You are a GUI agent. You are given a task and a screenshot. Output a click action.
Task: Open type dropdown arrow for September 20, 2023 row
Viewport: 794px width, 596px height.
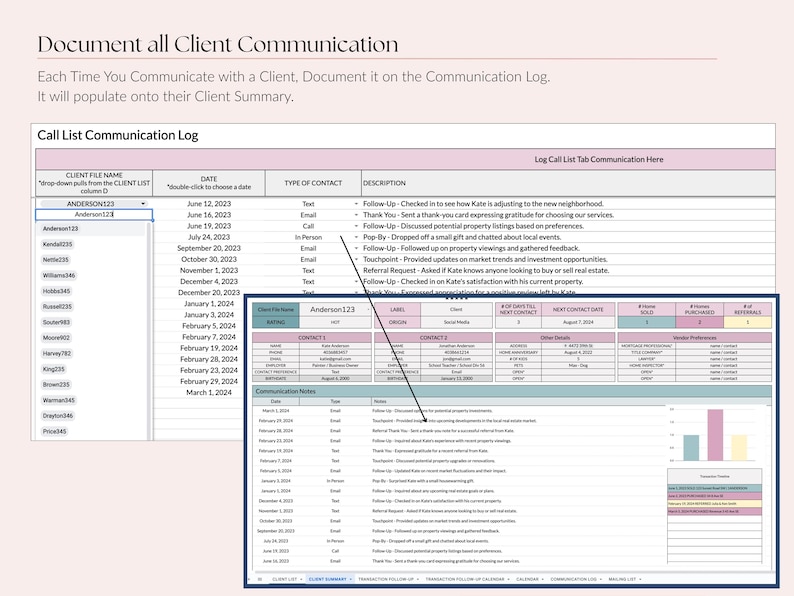click(356, 248)
